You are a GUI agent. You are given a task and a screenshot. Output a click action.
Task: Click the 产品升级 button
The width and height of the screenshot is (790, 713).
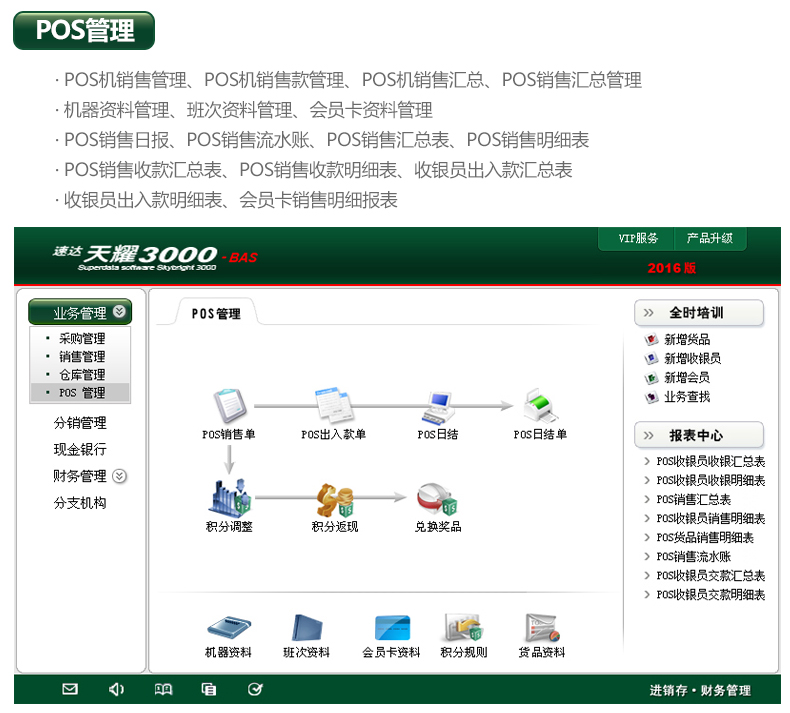(709, 239)
